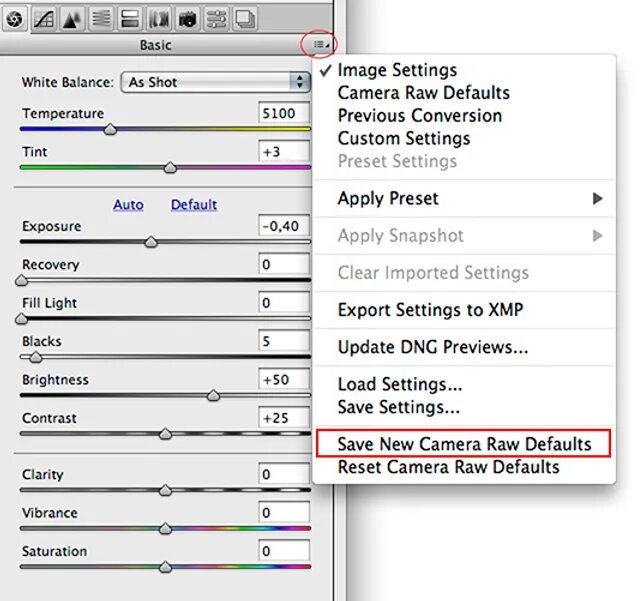
Task: Click the Brightness value field +50
Action: click(x=284, y=380)
